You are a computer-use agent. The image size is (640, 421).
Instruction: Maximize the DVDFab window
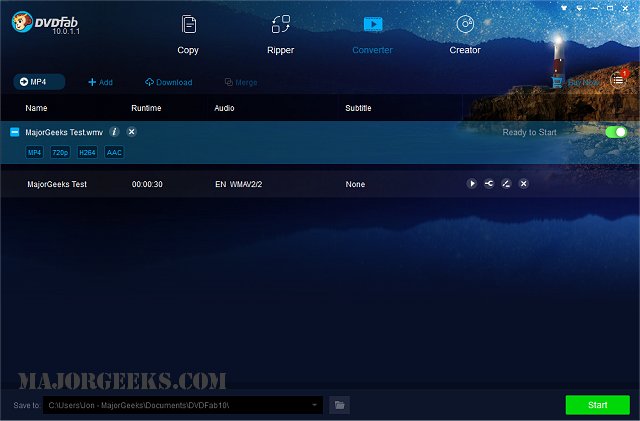(x=610, y=8)
